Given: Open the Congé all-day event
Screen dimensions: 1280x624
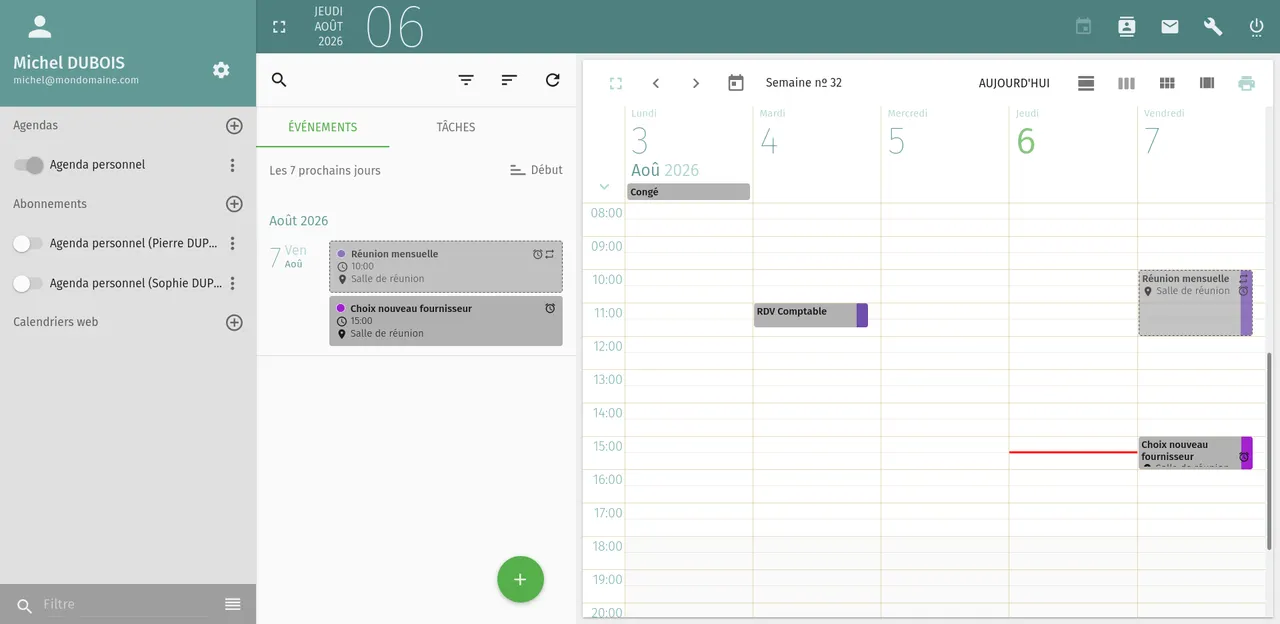Looking at the screenshot, I should [x=688, y=192].
